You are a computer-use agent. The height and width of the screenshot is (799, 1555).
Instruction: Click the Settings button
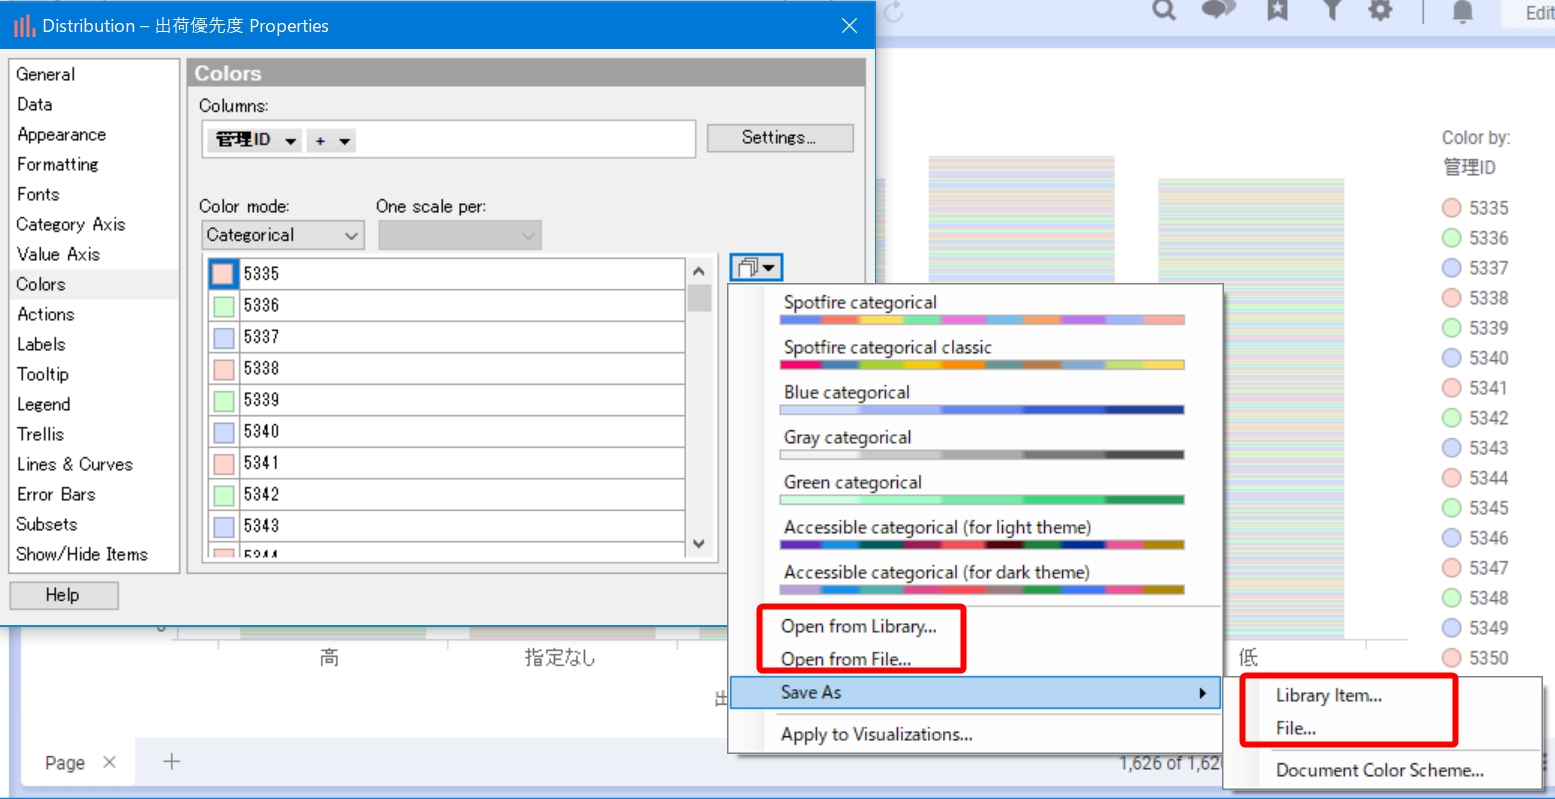click(779, 138)
